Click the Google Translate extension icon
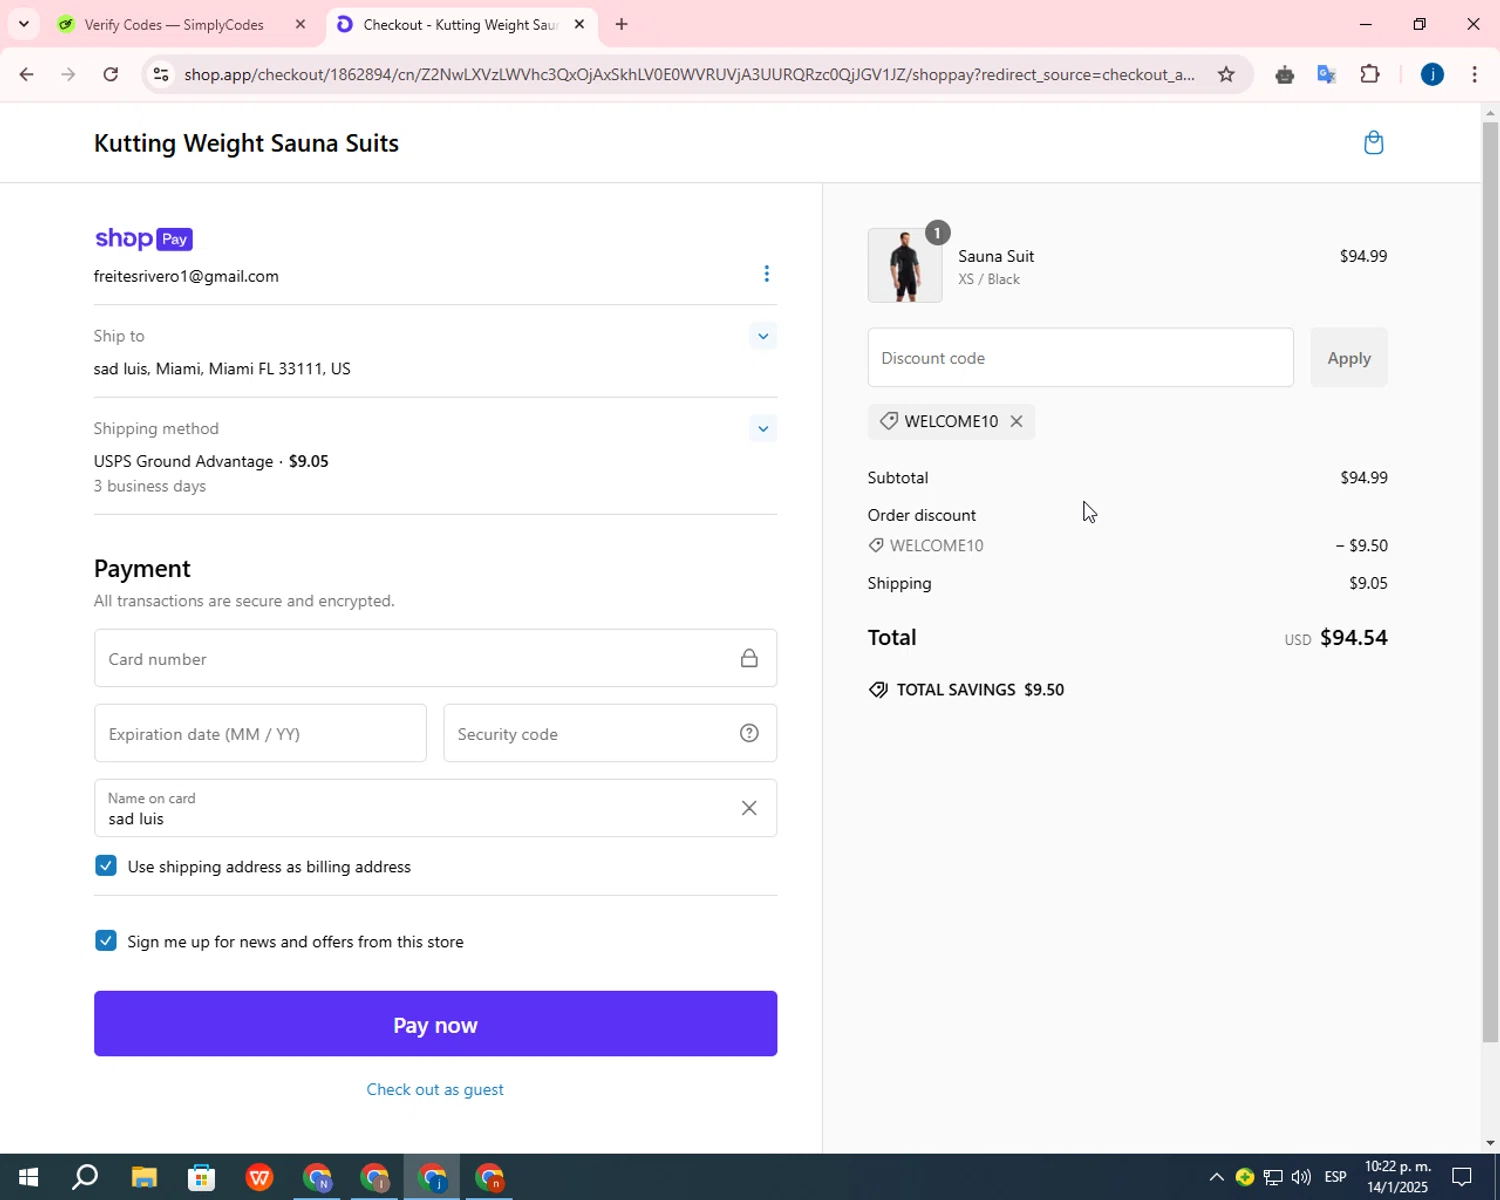 (x=1327, y=75)
